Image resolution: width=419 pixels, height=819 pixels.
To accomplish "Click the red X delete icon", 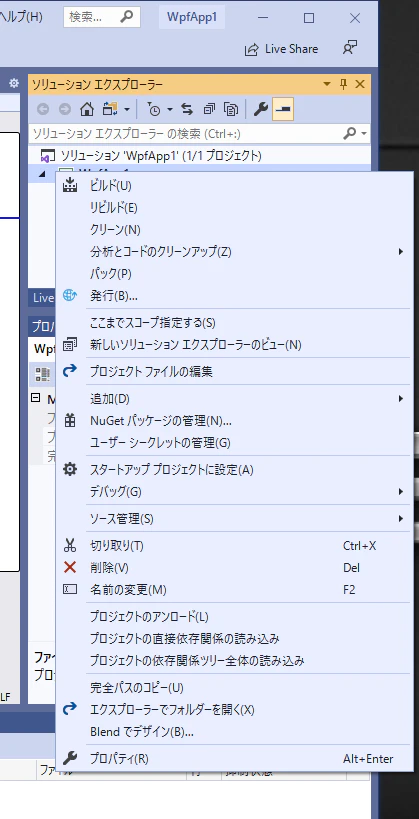I will pos(69,567).
